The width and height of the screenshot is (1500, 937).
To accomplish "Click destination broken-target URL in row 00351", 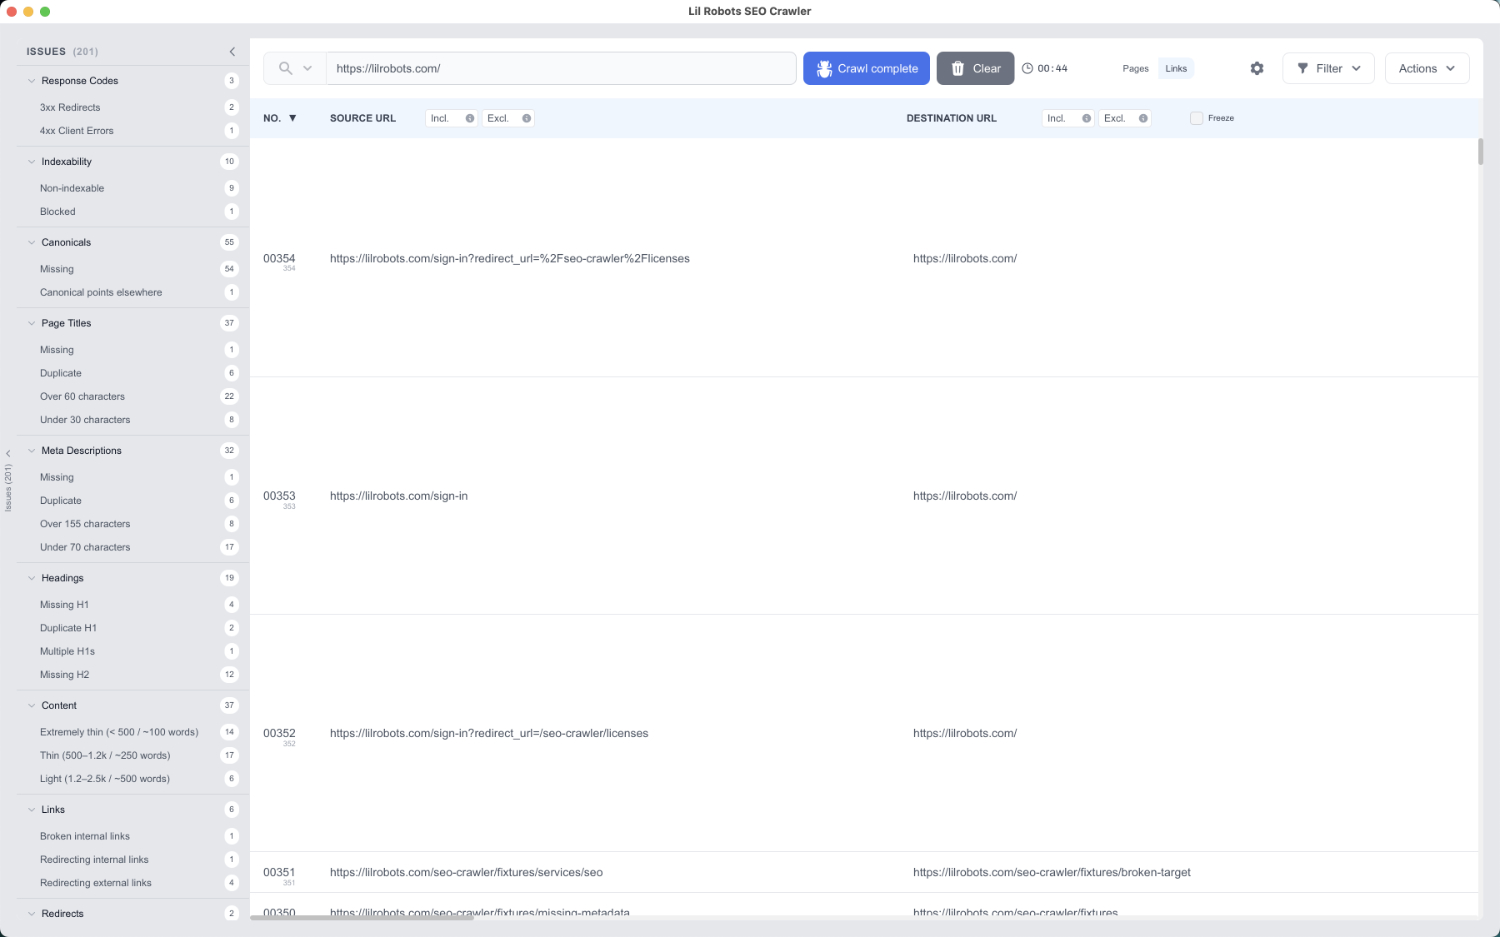I will (x=1052, y=872).
